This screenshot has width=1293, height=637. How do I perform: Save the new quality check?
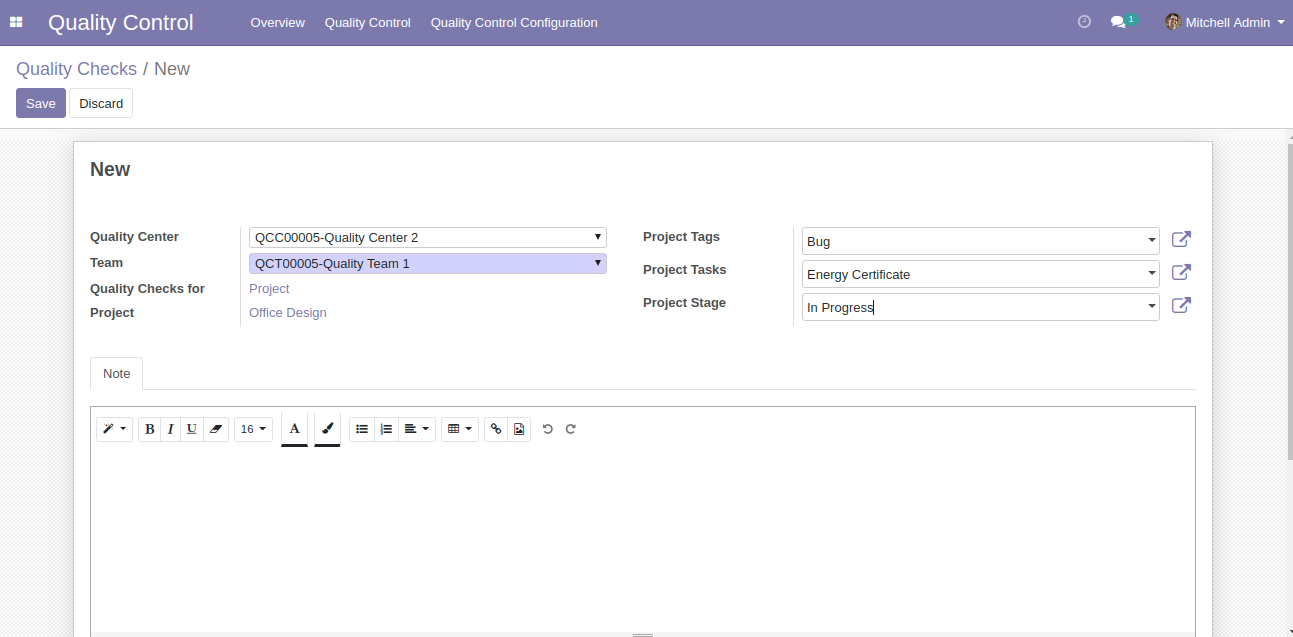[x=41, y=103]
